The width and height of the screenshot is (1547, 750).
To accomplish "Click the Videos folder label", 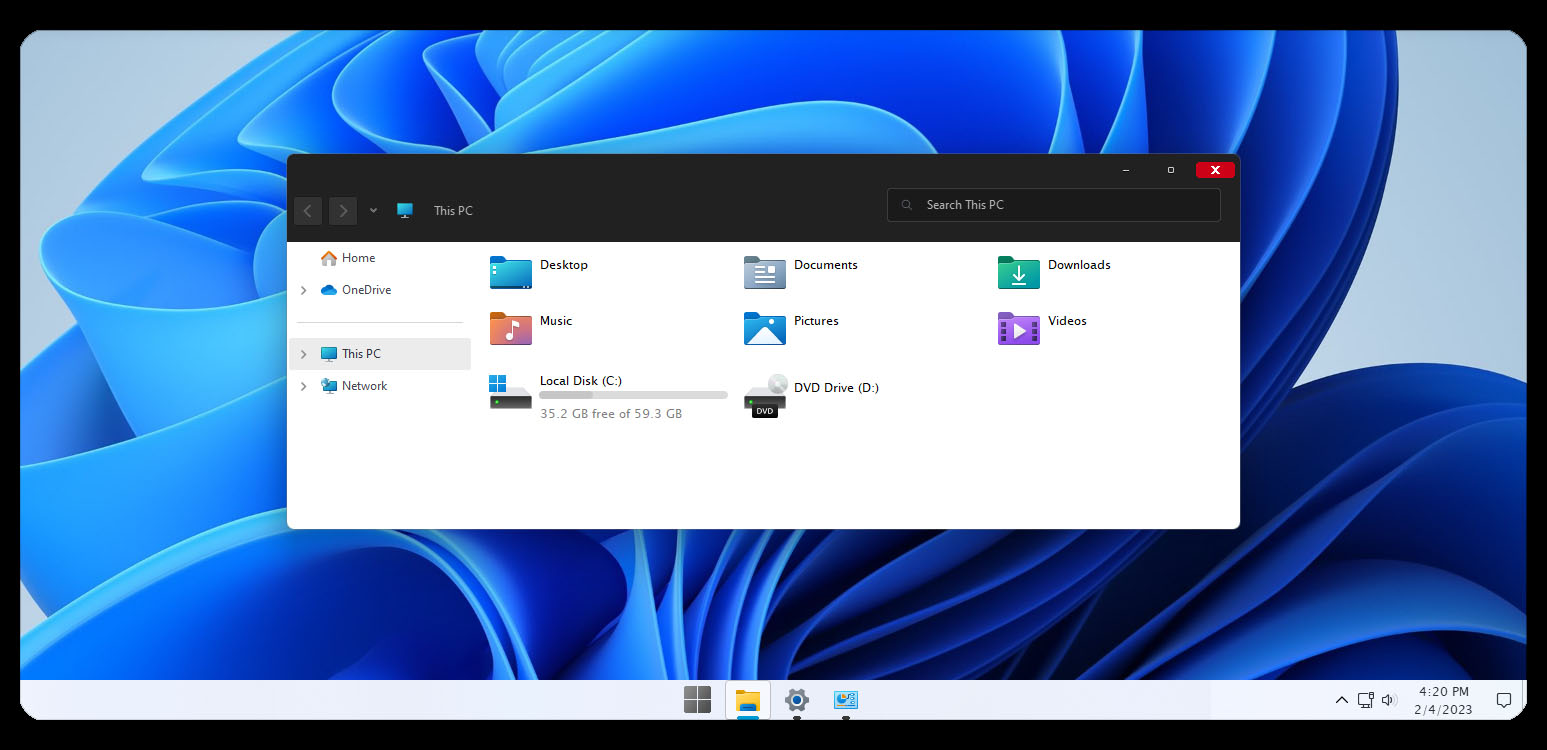I will coord(1067,321).
